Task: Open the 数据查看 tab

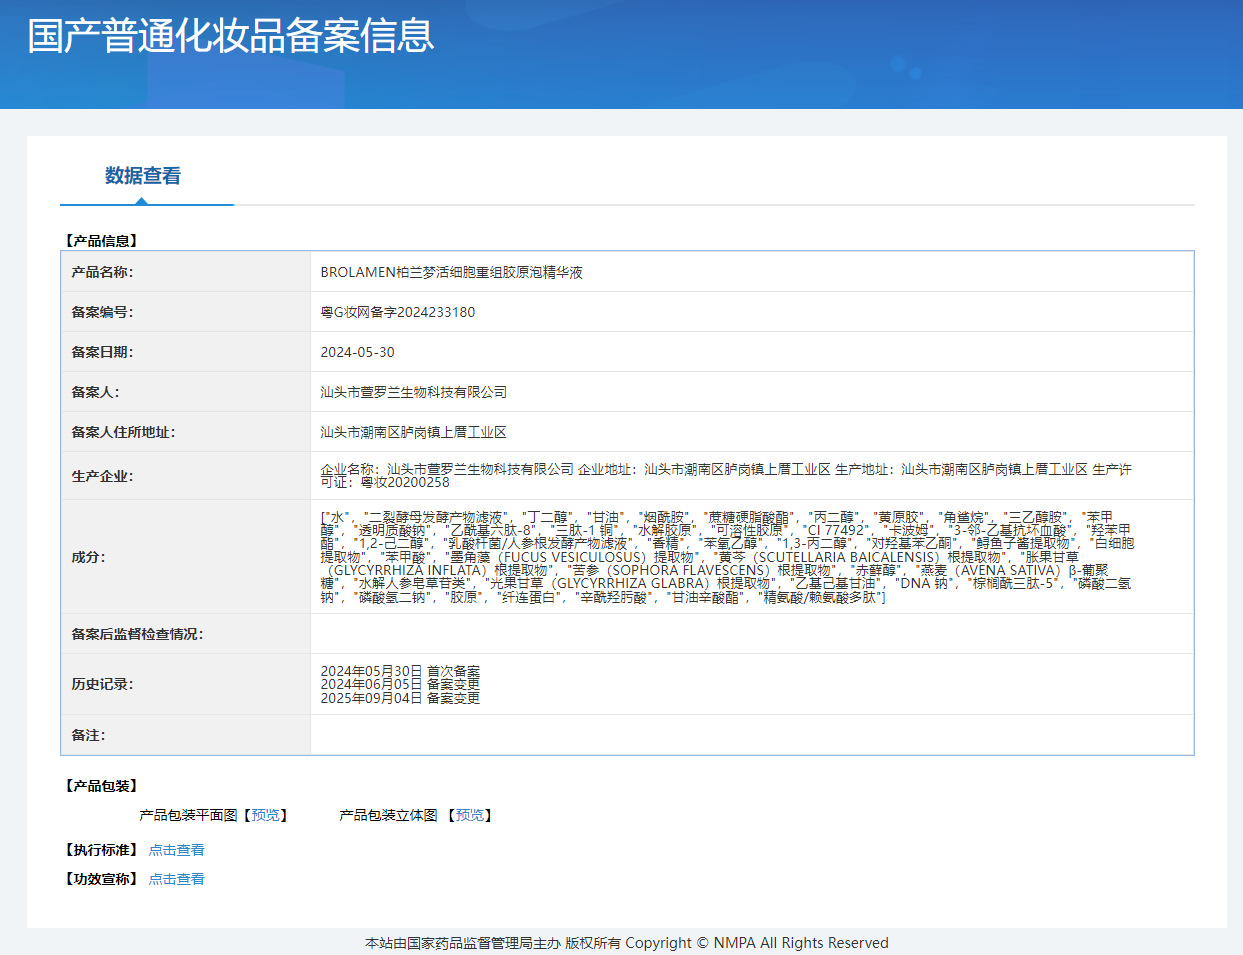Action: pyautogui.click(x=143, y=176)
